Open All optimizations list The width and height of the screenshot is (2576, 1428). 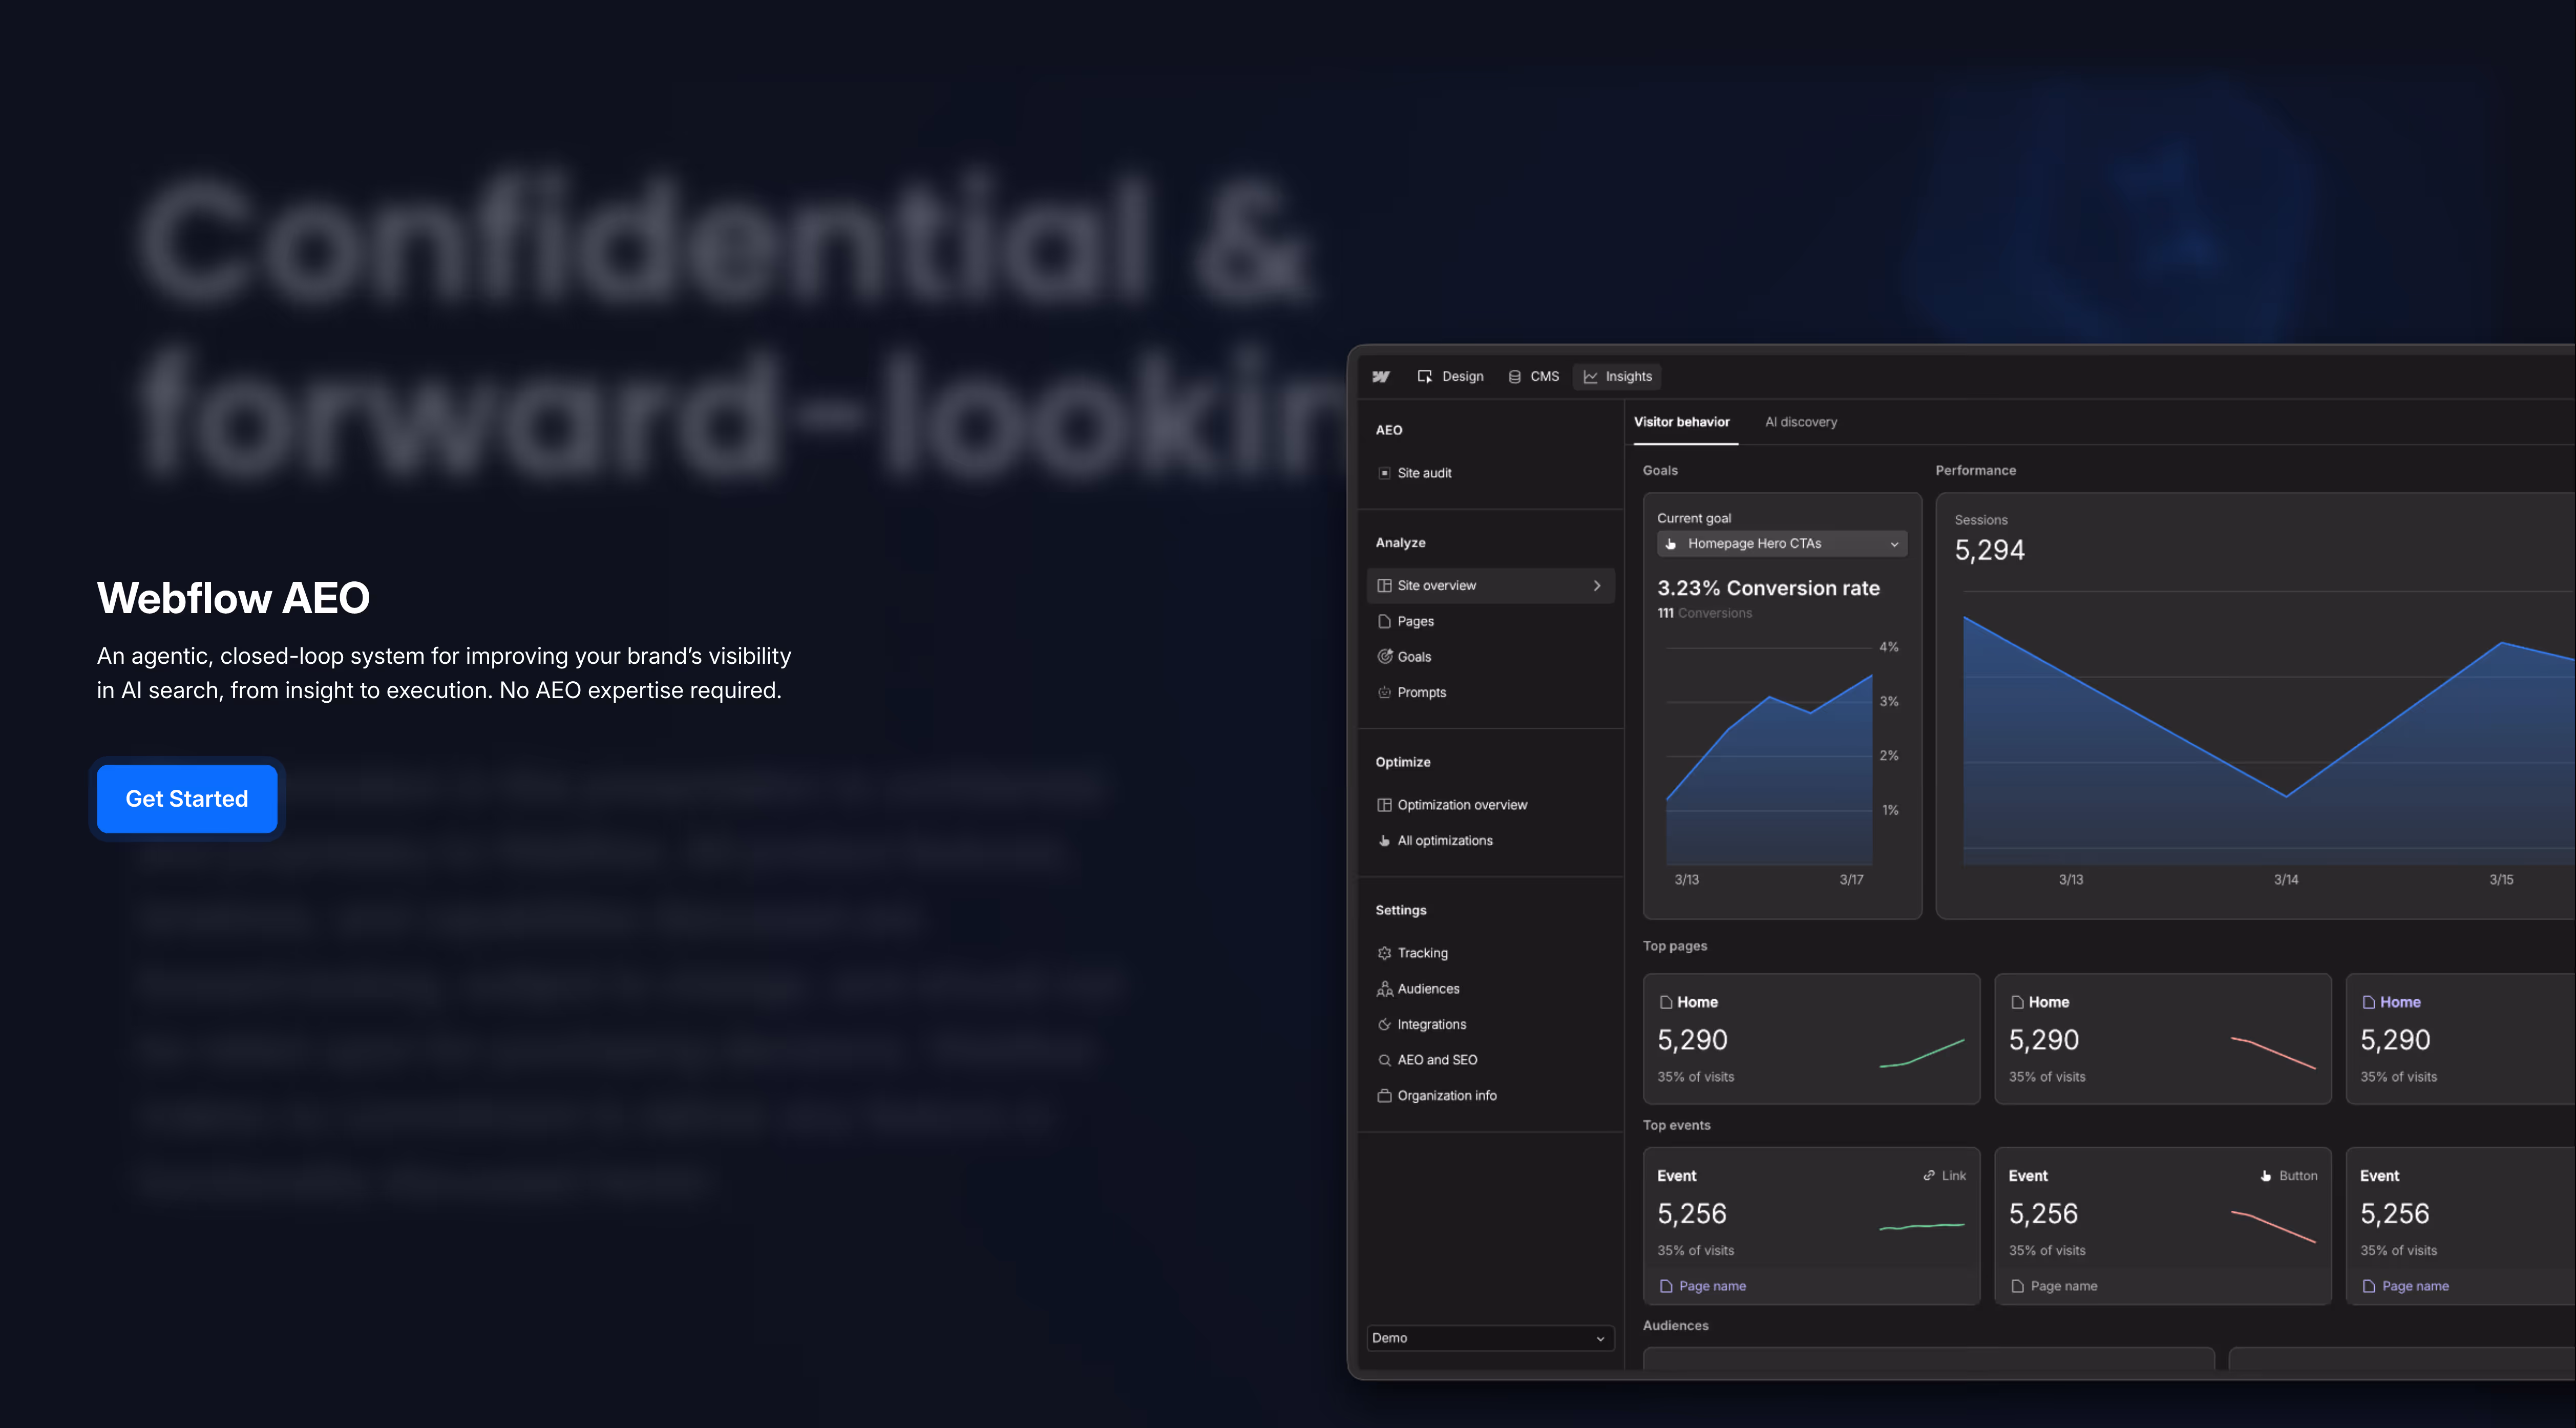[x=1444, y=840]
